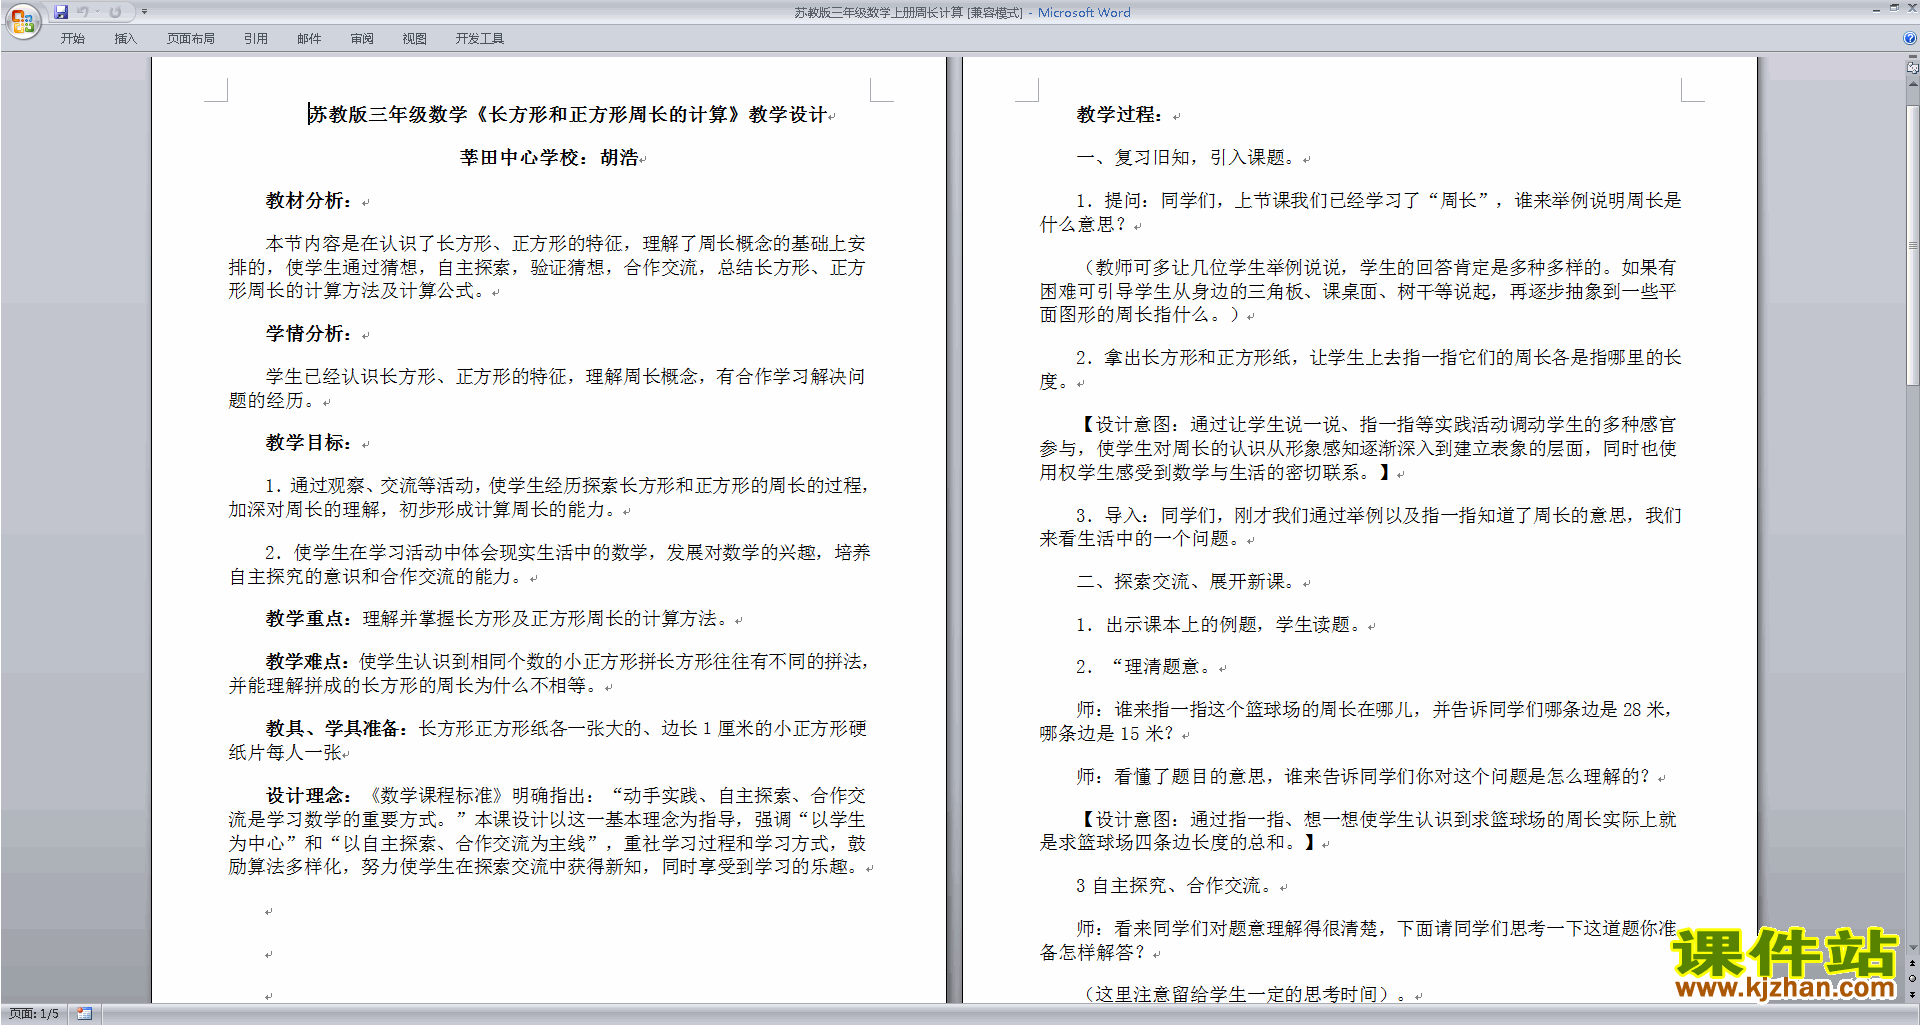Open the round Office button menu
1920x1025 pixels.
[x=22, y=20]
